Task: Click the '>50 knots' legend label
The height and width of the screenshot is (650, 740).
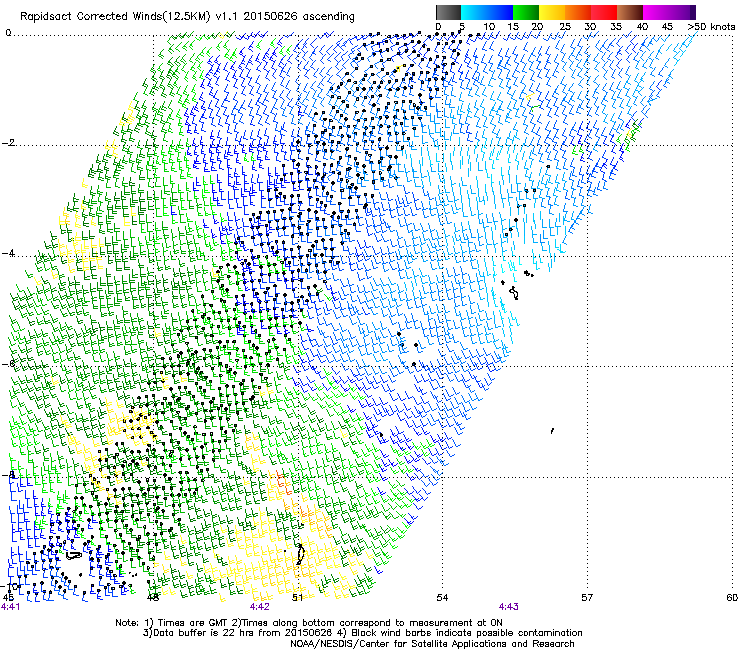Action: 711,27
